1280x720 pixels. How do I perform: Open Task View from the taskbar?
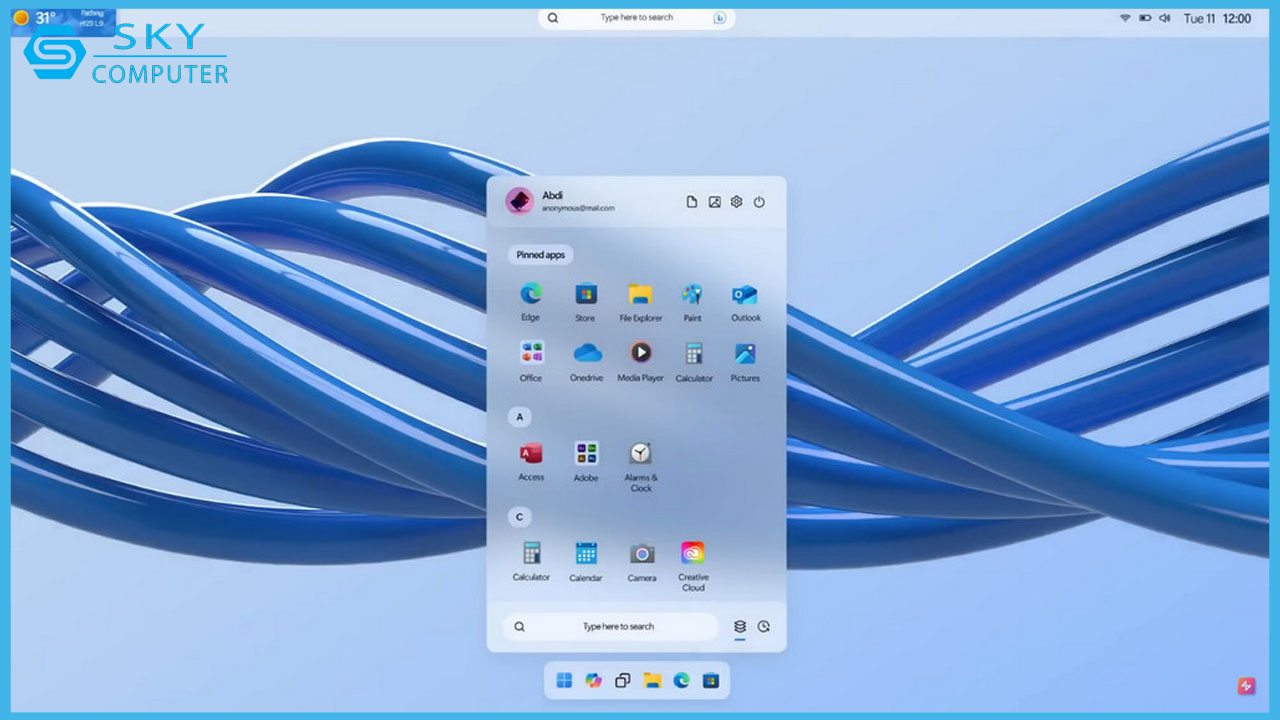(x=621, y=680)
